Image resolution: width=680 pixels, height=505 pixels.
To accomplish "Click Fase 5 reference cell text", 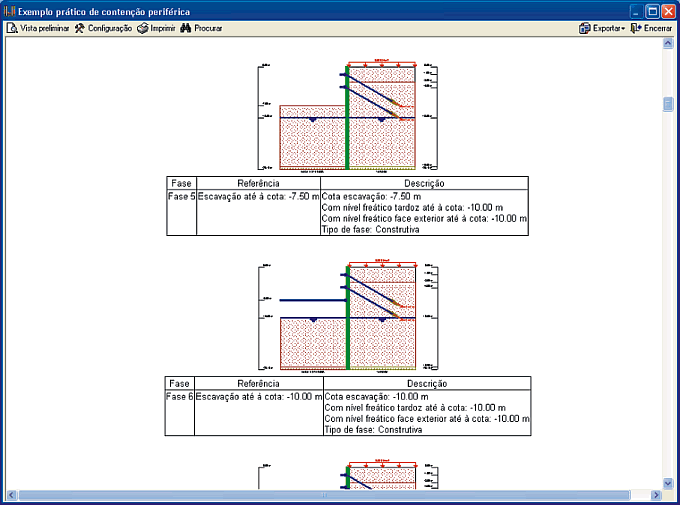I will [x=258, y=196].
